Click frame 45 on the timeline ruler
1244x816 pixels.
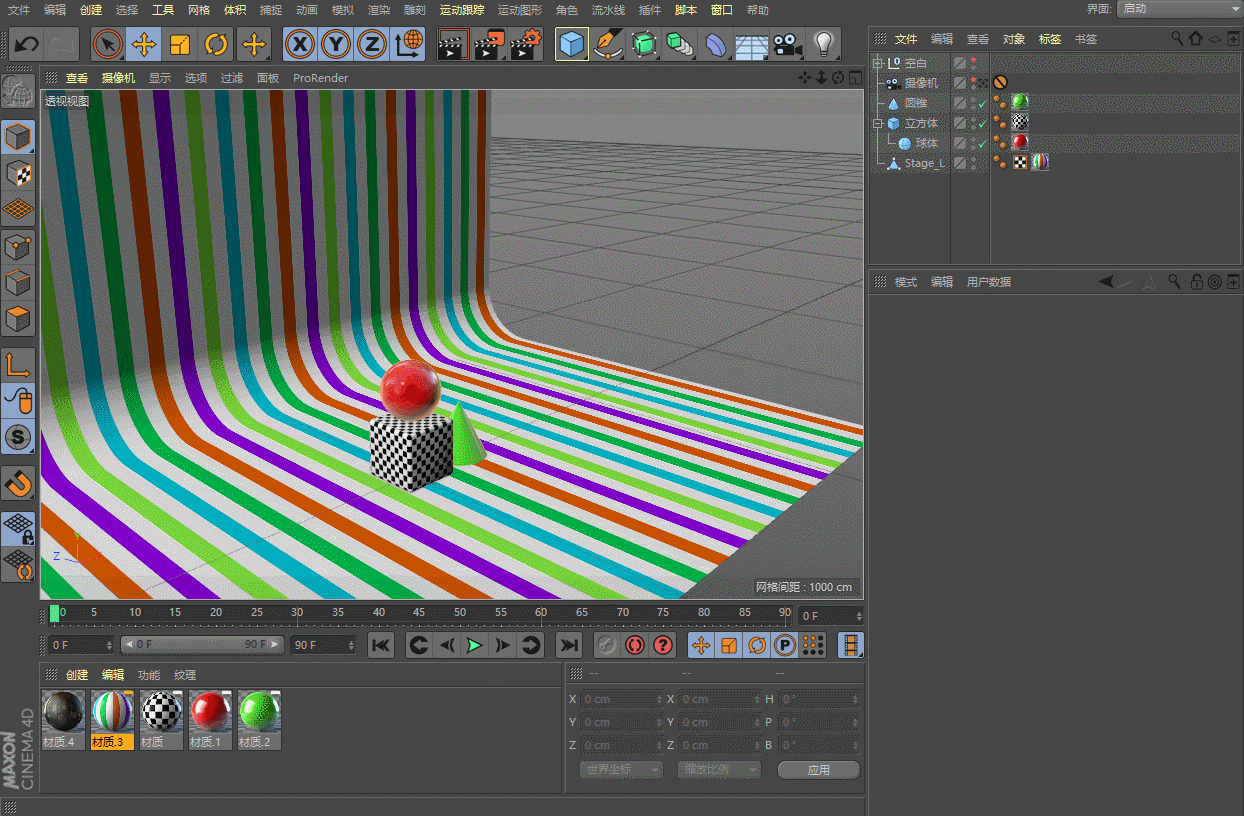pos(419,613)
